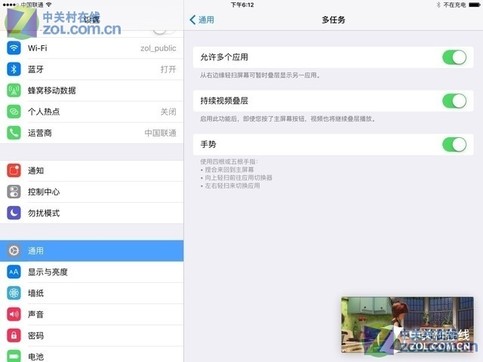483x362 pixels.
Task: Open the Sounds (声音) speaker icon
Action: coord(14,314)
